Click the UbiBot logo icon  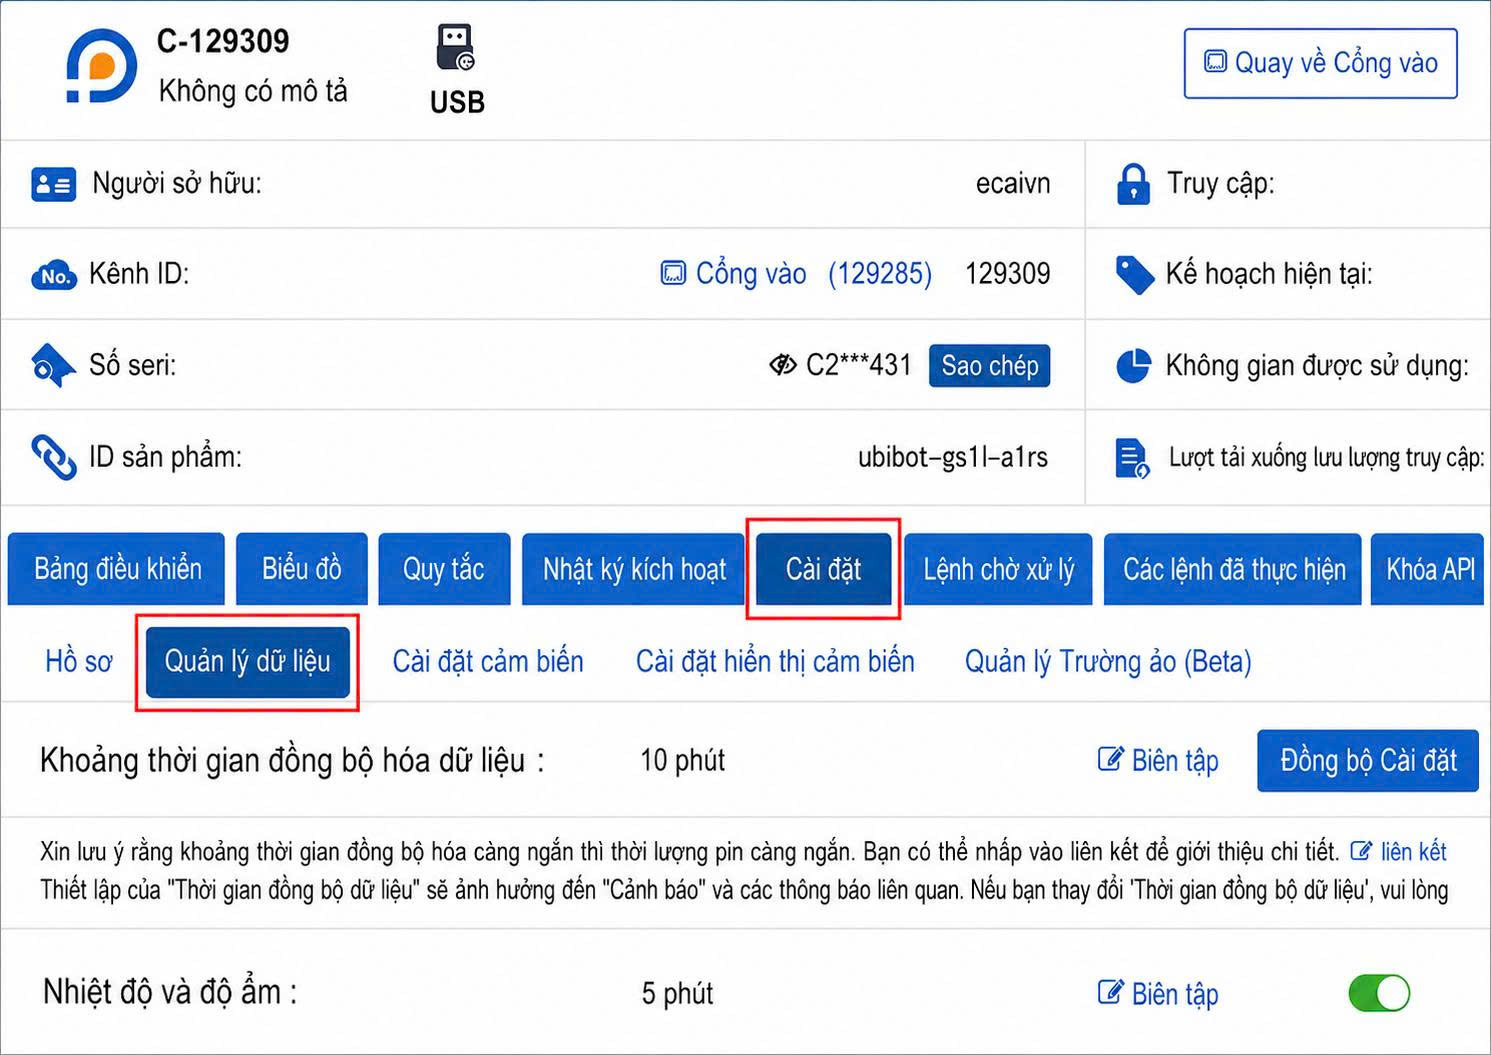pos(101,66)
